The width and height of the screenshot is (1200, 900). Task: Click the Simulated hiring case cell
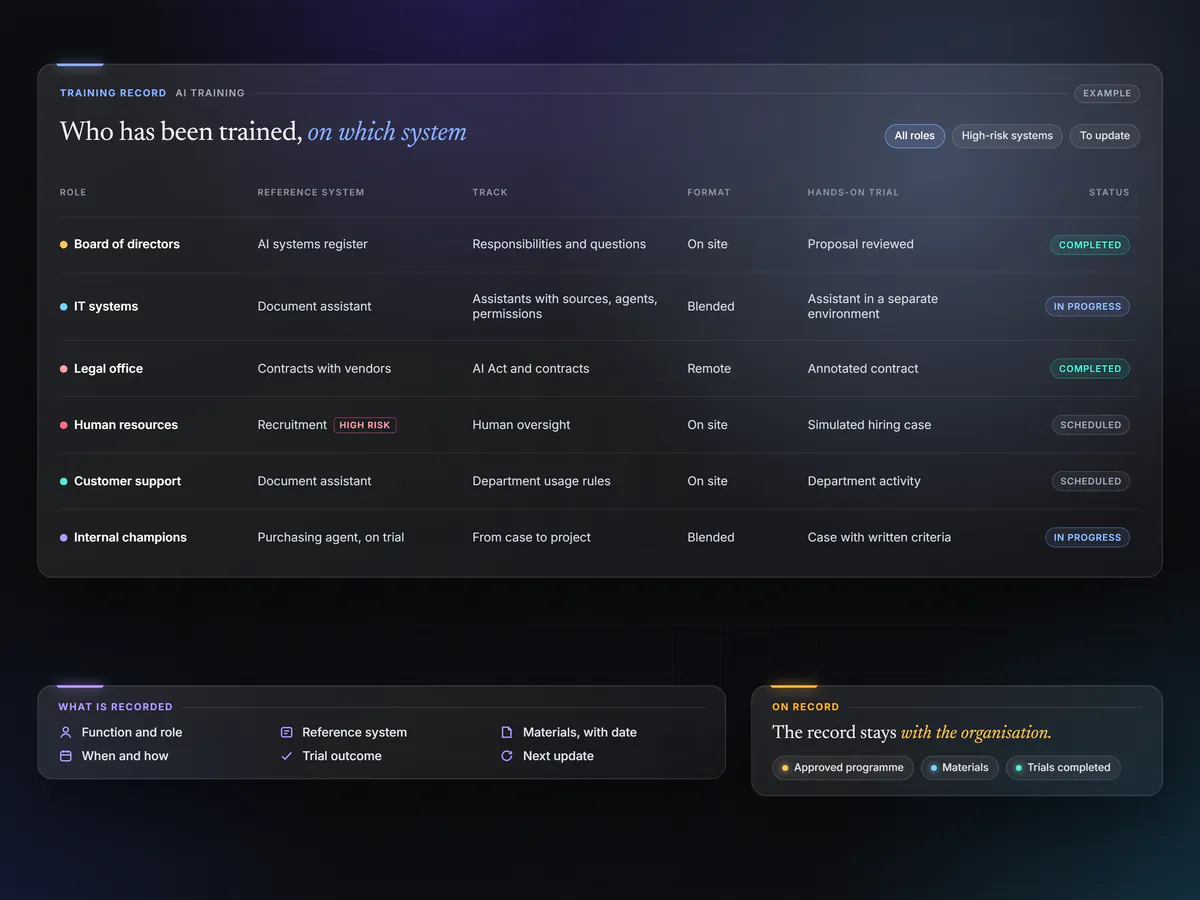[x=869, y=425]
